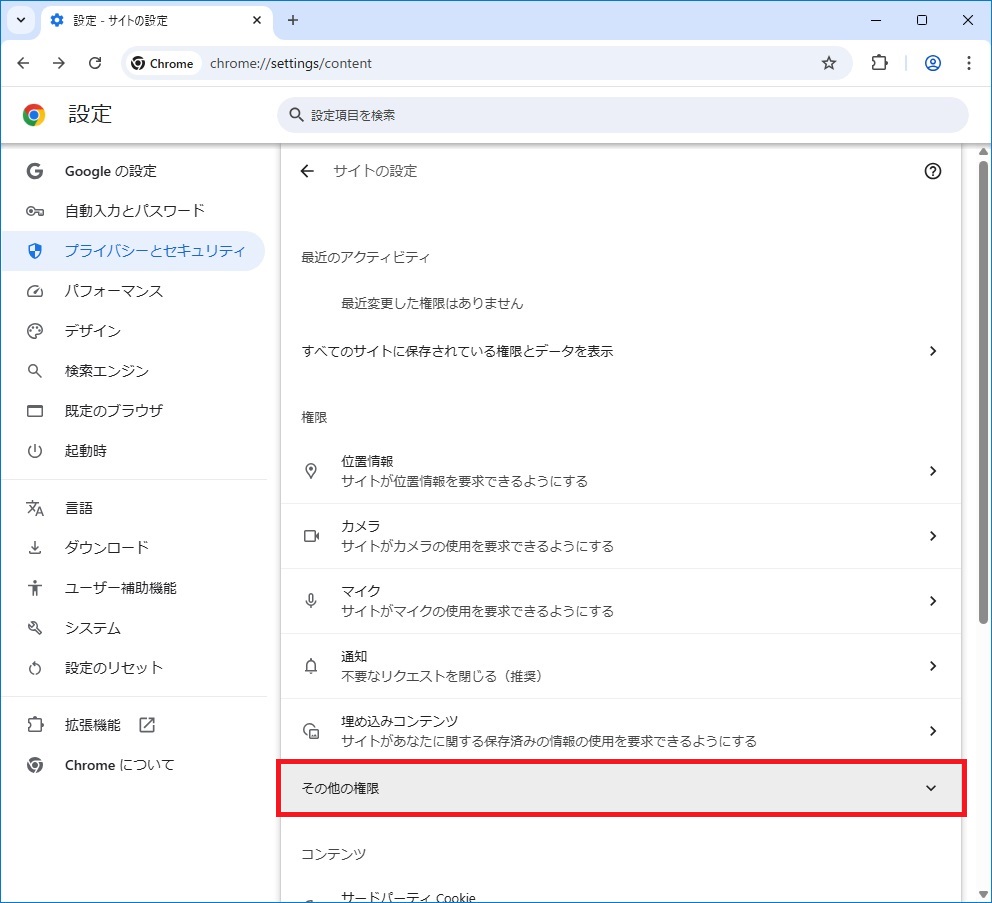Screen dimensions: 992x903
Task: Click back arrow next to サイトの設定
Action: [307, 171]
